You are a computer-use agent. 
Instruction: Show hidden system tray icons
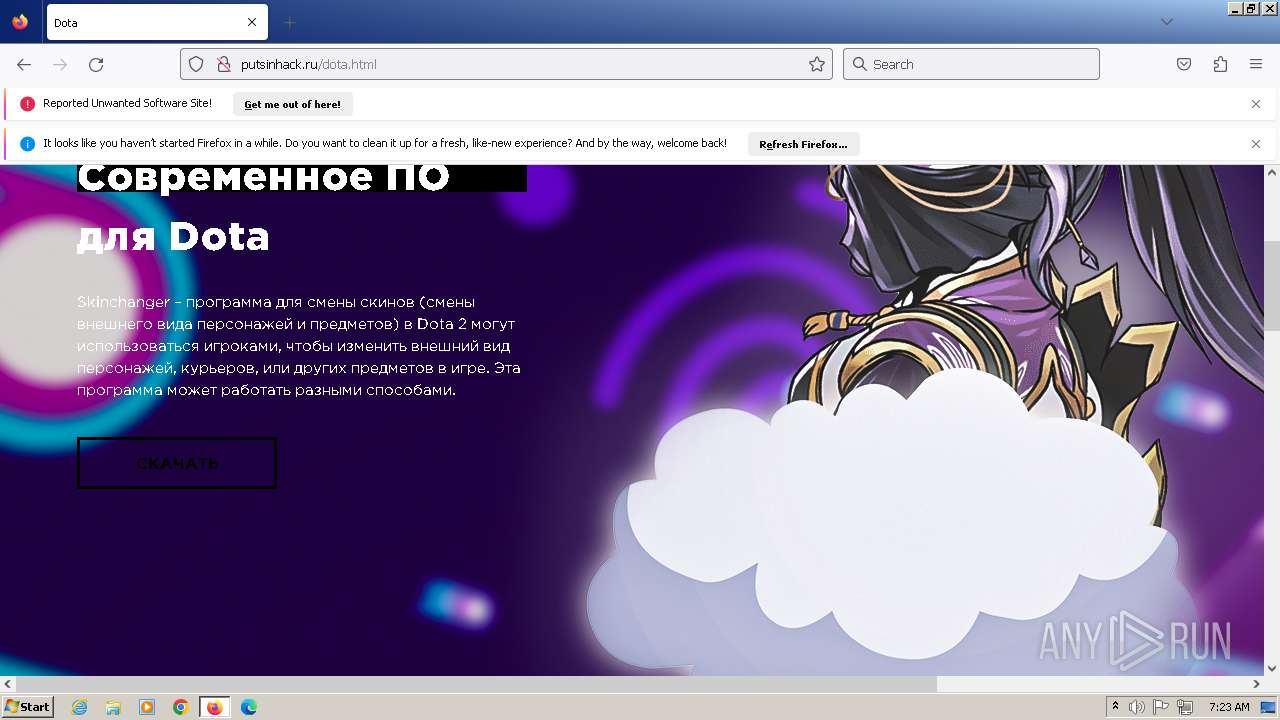coord(1115,707)
